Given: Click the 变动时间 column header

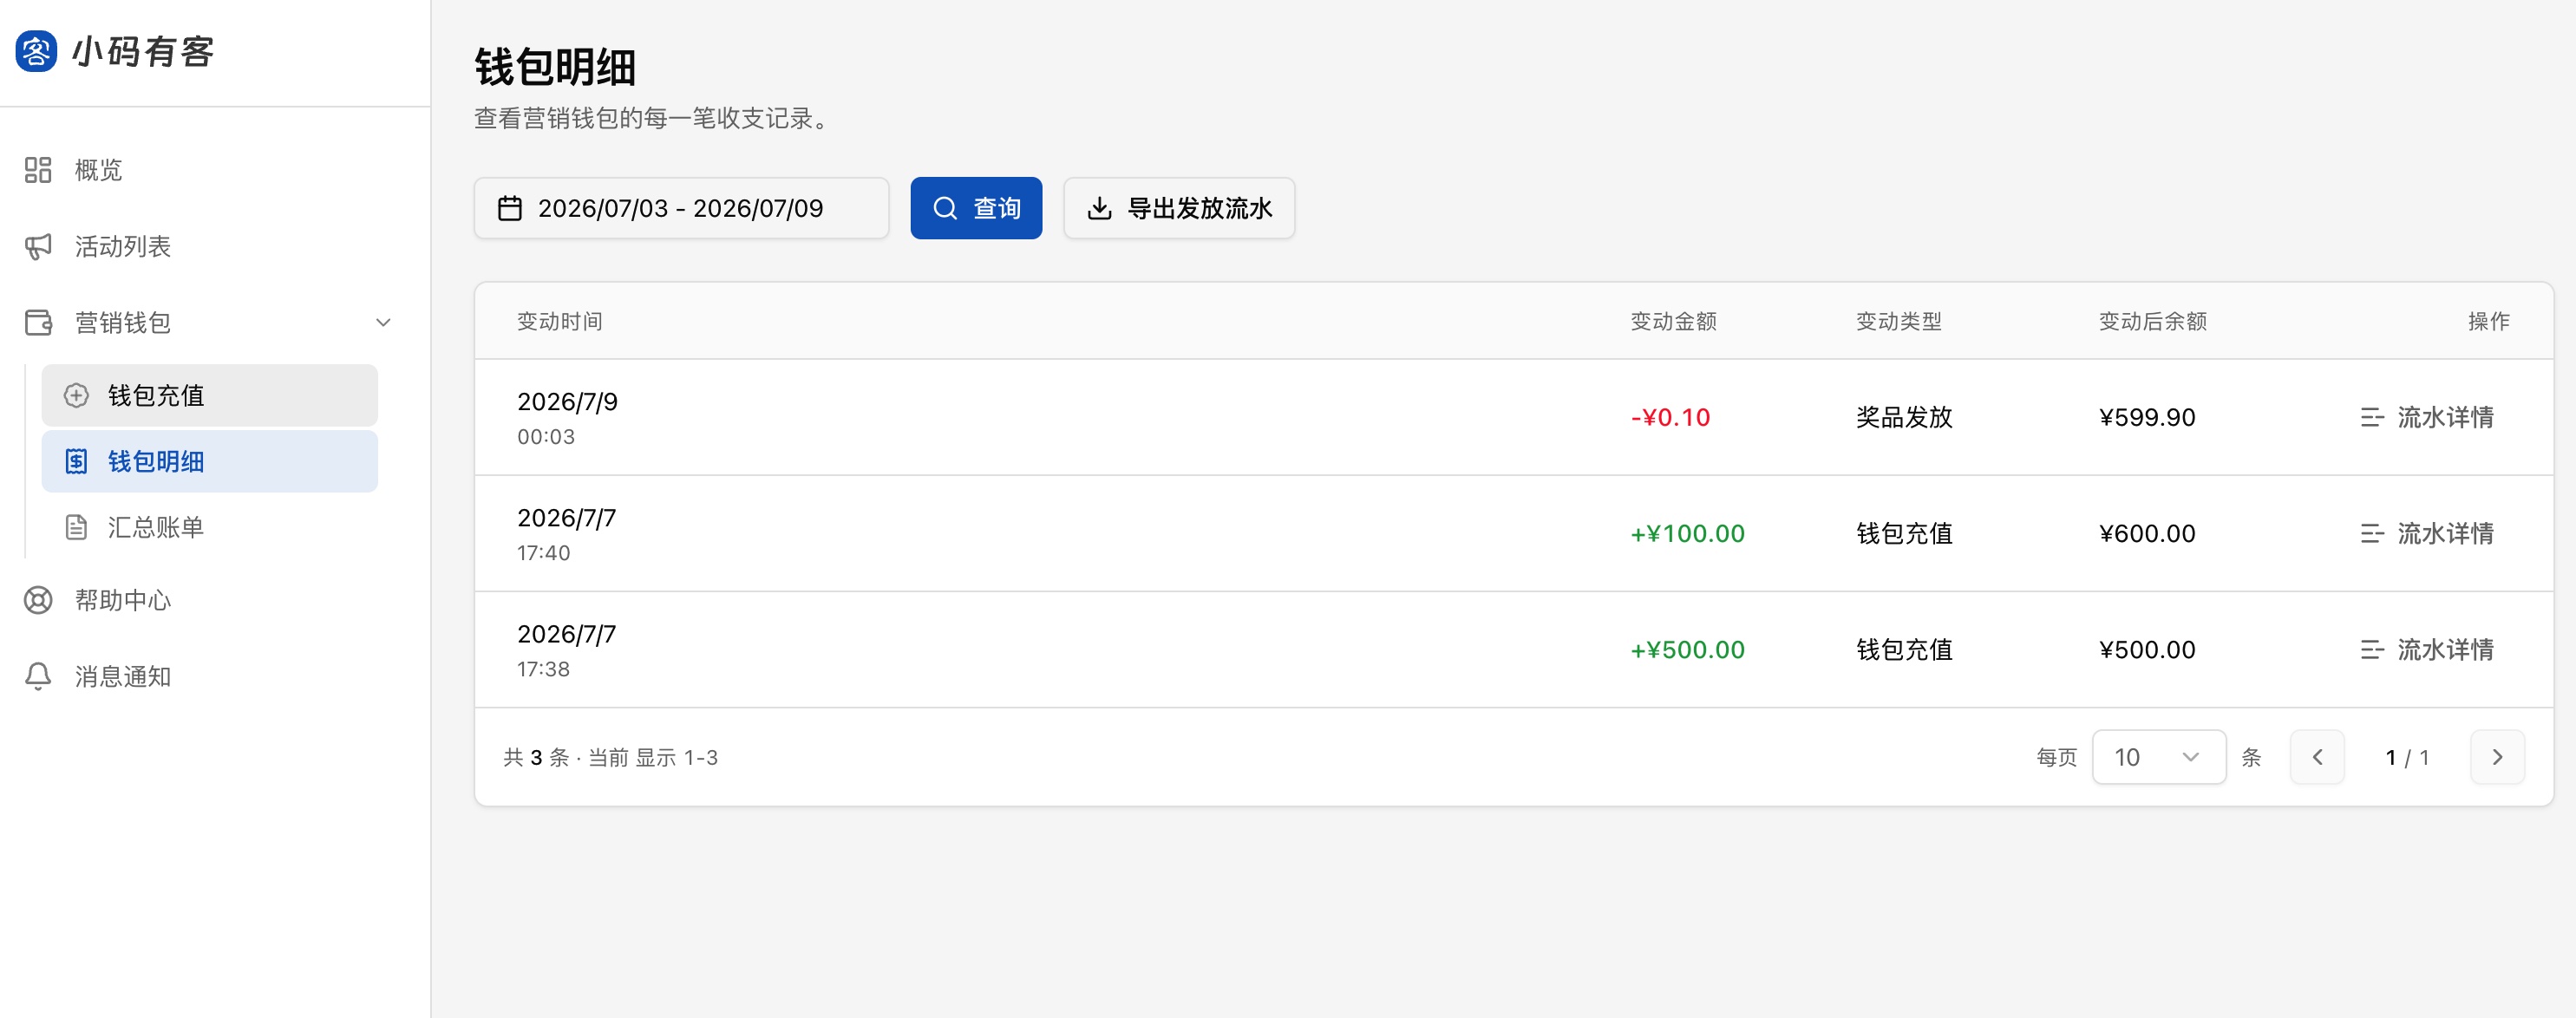Looking at the screenshot, I should 559,321.
